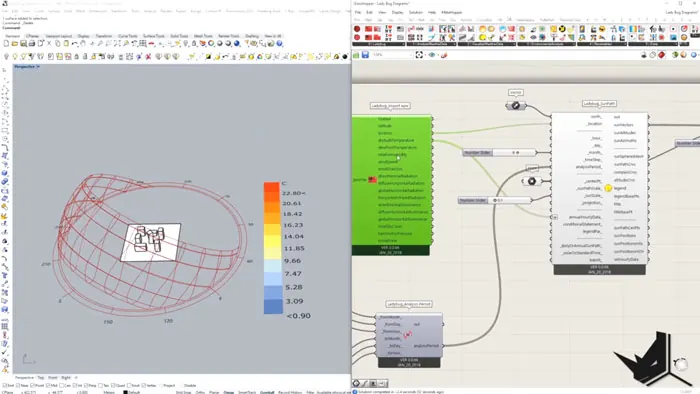Click the yellow-black radiation icon in Ladybug ribbon
Image resolution: width=700 pixels, height=394 pixels.
click(562, 29)
